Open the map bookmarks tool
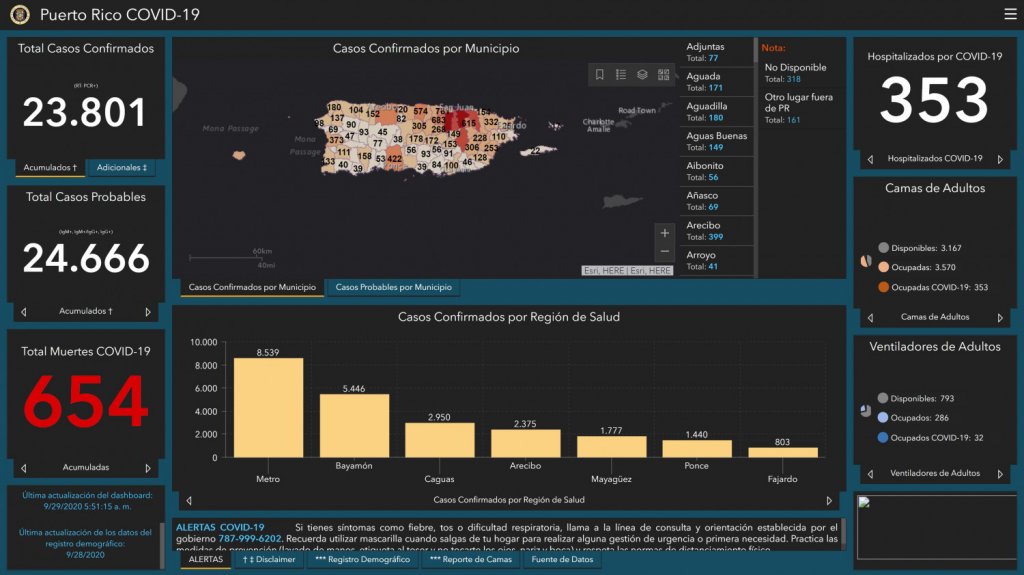The width and height of the screenshot is (1024, 575). pyautogui.click(x=600, y=75)
